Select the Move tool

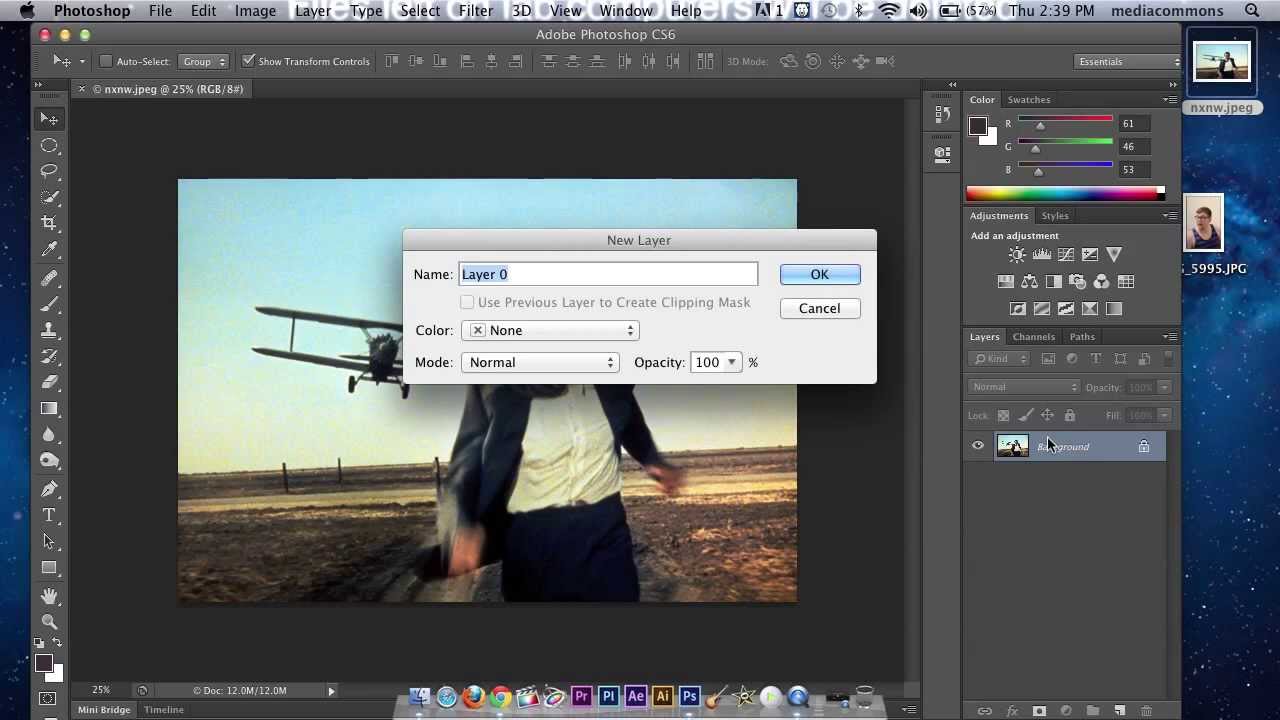tap(49, 119)
